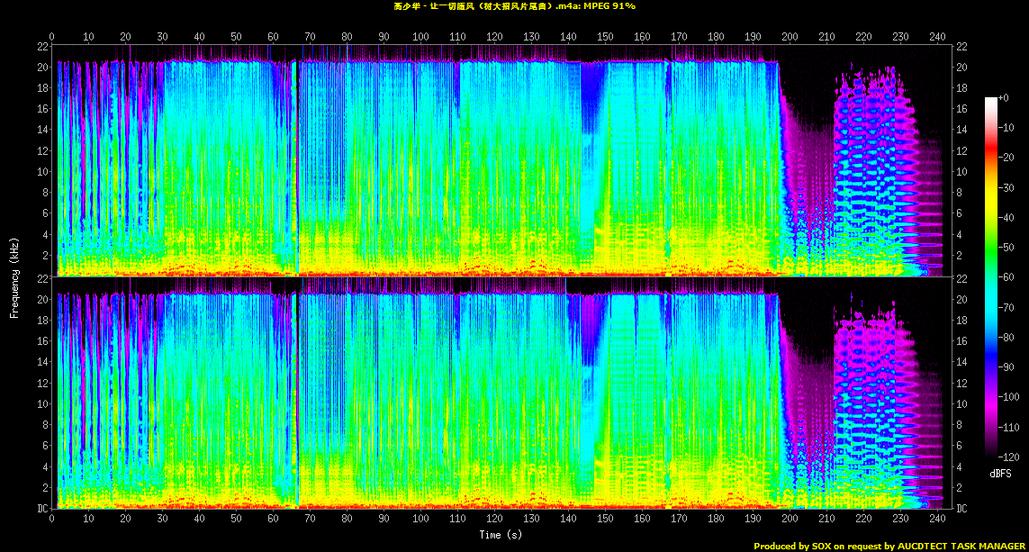
Task: Click the '-80' value on the color scale
Action: 1006,337
